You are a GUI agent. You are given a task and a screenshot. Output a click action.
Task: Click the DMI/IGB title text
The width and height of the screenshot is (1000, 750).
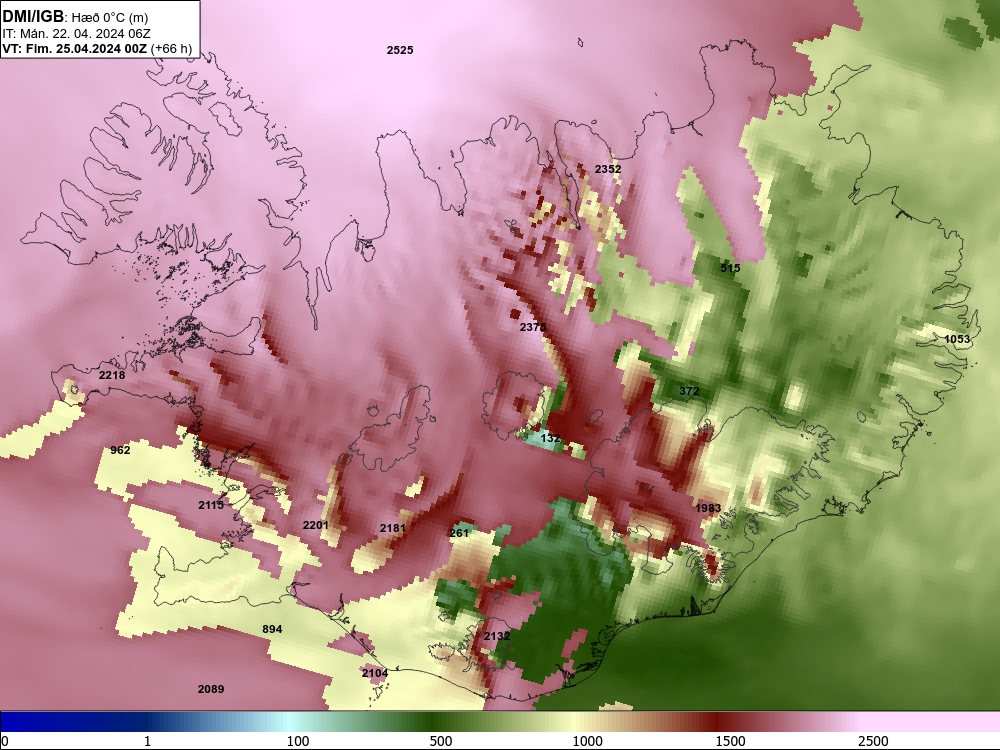[33, 17]
